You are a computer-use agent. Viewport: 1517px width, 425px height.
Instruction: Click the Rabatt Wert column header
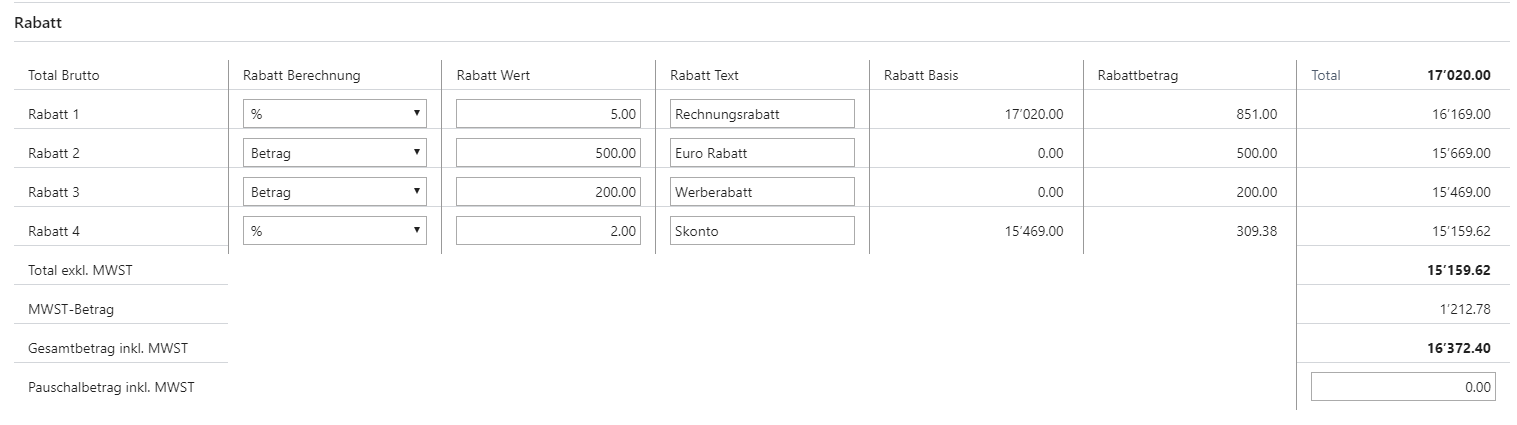click(x=493, y=75)
